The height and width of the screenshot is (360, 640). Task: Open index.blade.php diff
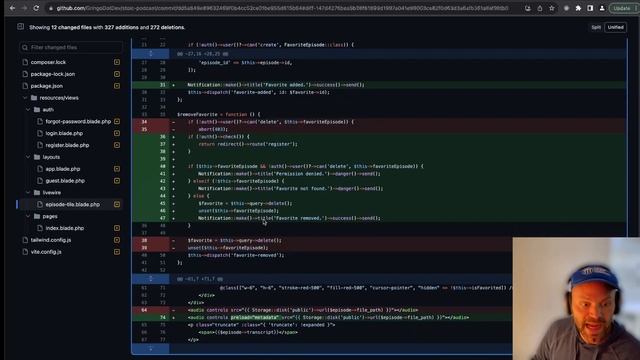[x=64, y=228]
